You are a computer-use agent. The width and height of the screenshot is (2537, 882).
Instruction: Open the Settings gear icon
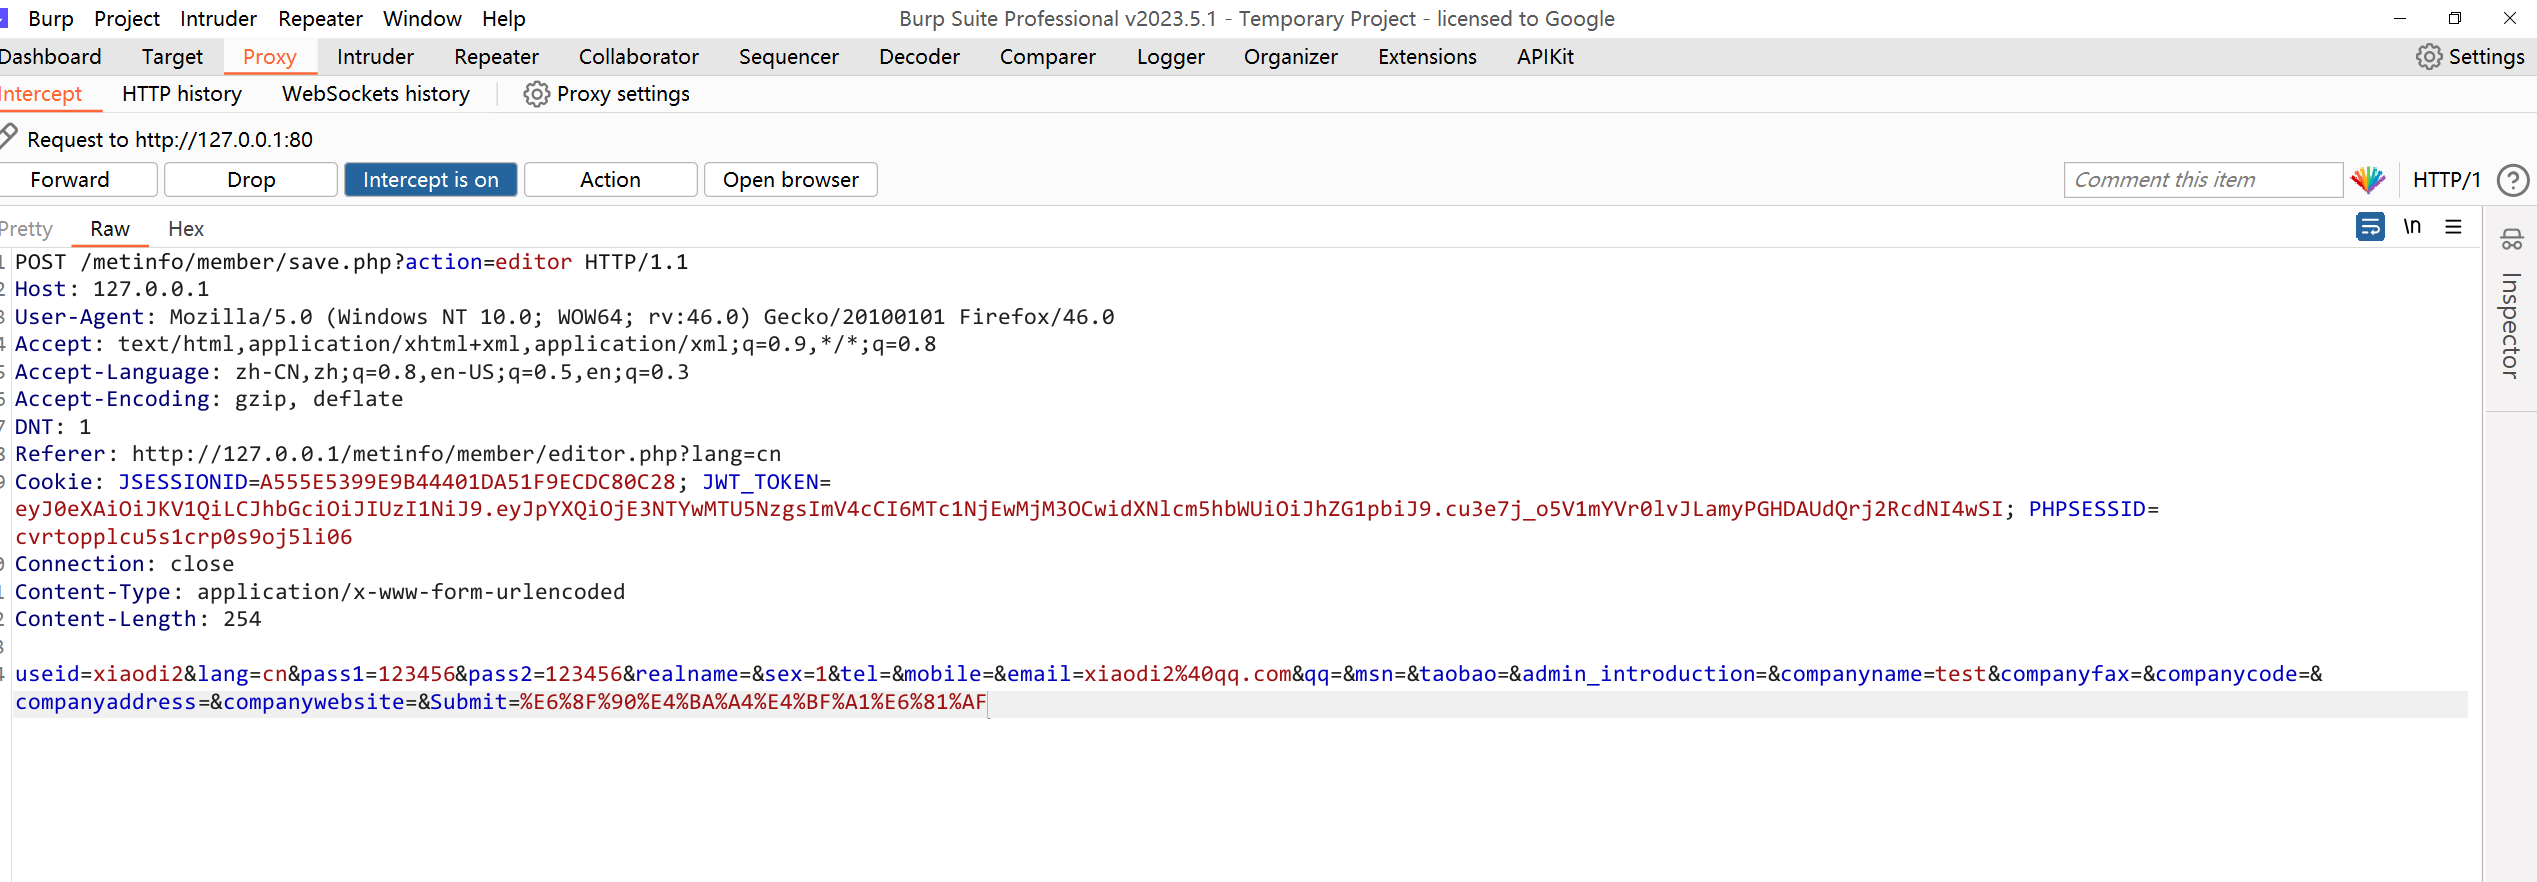point(2429,57)
